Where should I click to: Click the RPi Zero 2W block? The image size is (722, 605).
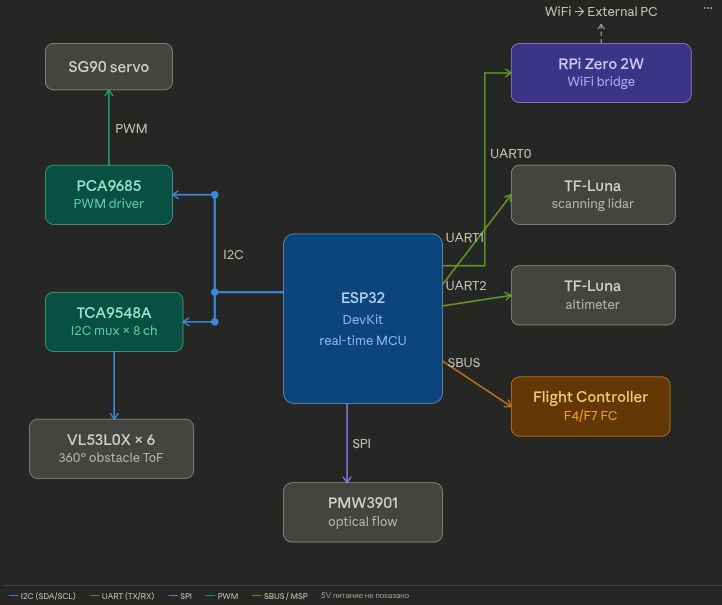[x=601, y=73]
